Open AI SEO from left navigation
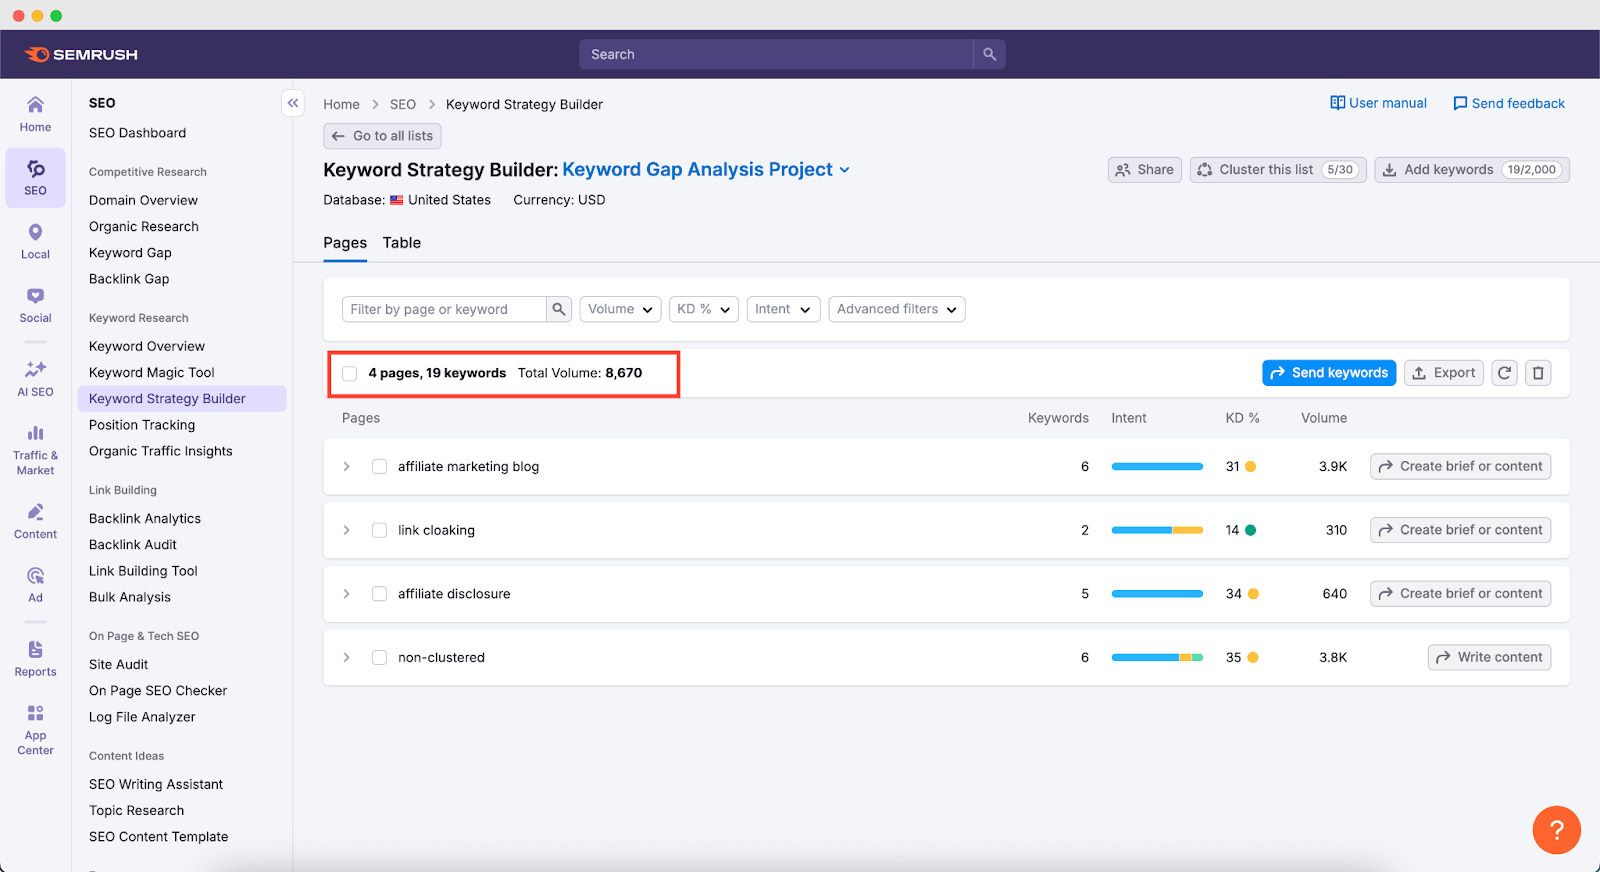 (35, 379)
